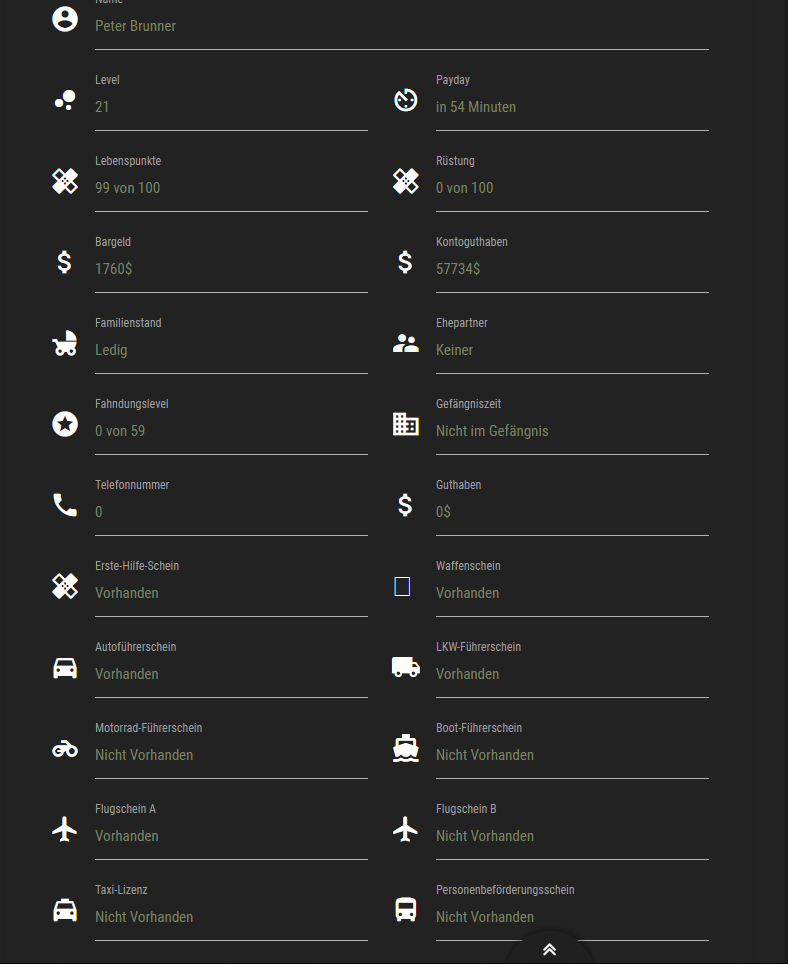Click the Personenbeförderungsschein bus icon
Viewport: 788px width, 964px height.
405,910
